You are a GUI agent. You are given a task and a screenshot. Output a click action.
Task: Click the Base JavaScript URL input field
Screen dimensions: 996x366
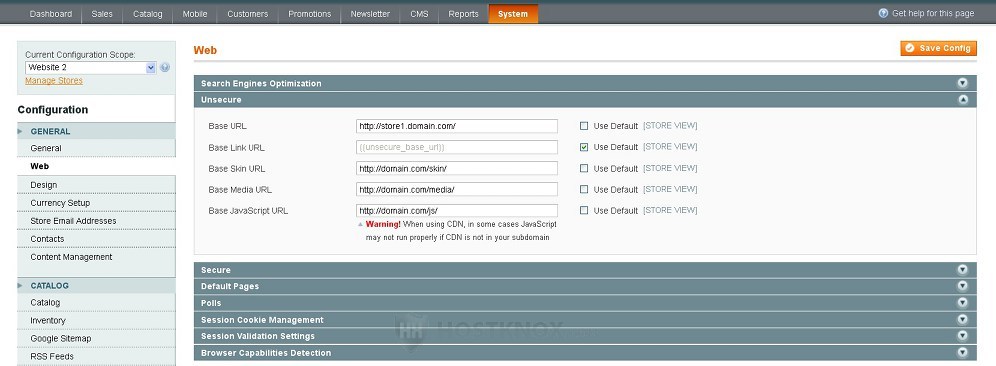pyautogui.click(x=457, y=210)
